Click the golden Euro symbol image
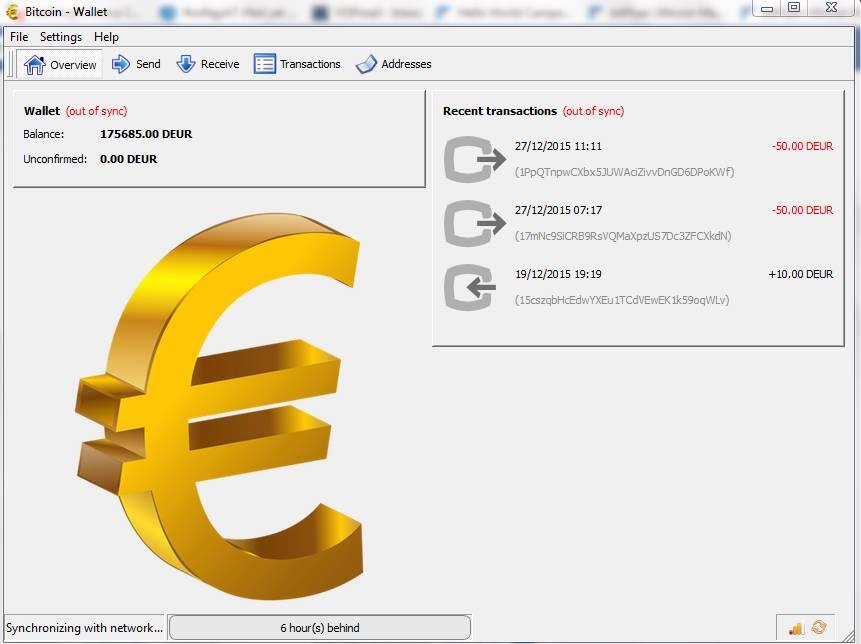Image resolution: width=861 pixels, height=644 pixels. (x=215, y=410)
